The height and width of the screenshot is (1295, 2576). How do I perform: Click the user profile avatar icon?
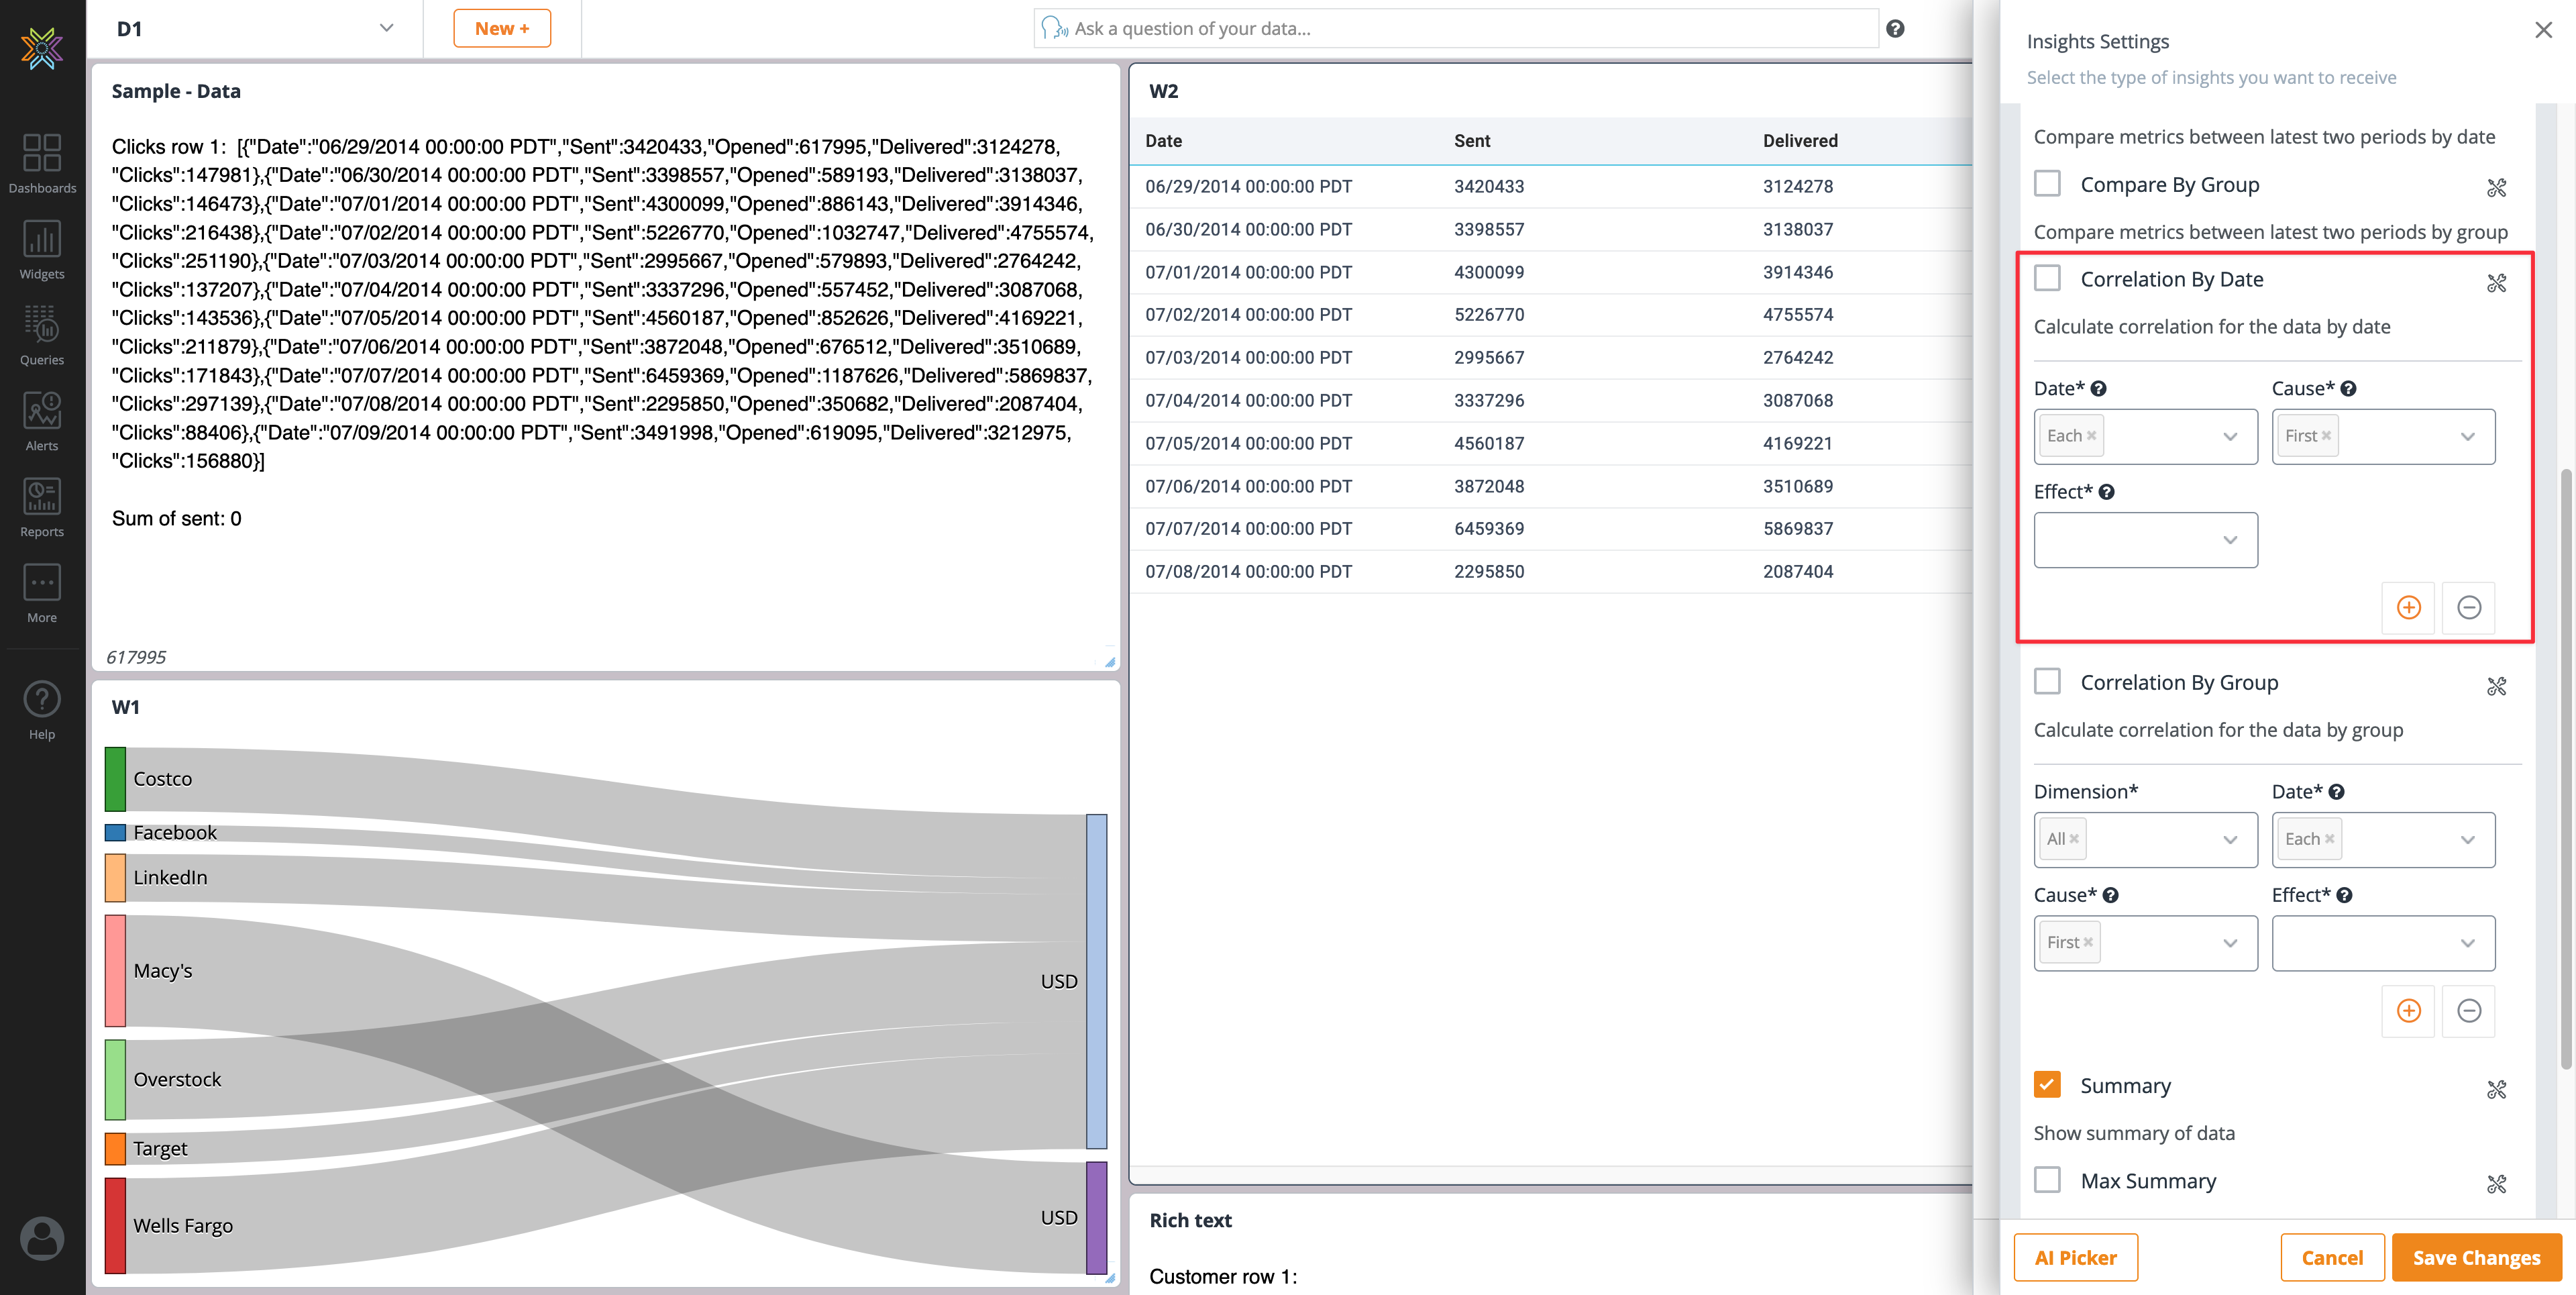(x=42, y=1238)
